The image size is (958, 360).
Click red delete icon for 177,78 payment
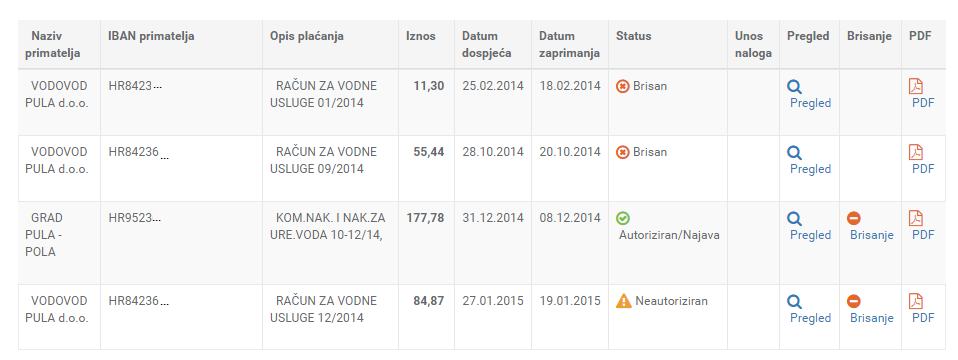(x=854, y=218)
